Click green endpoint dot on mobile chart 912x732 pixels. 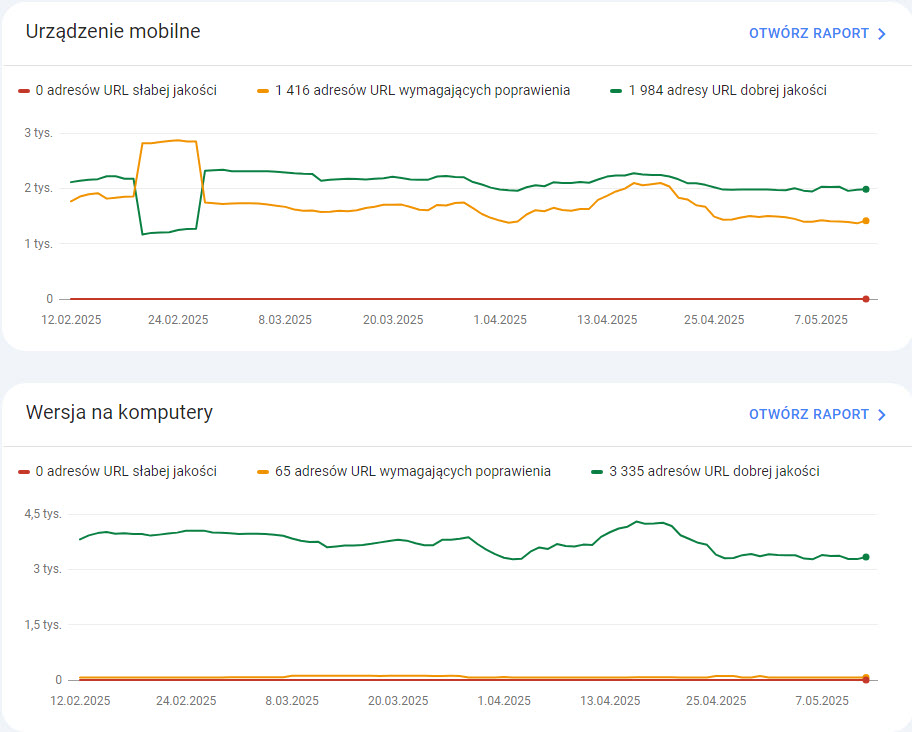tap(866, 189)
